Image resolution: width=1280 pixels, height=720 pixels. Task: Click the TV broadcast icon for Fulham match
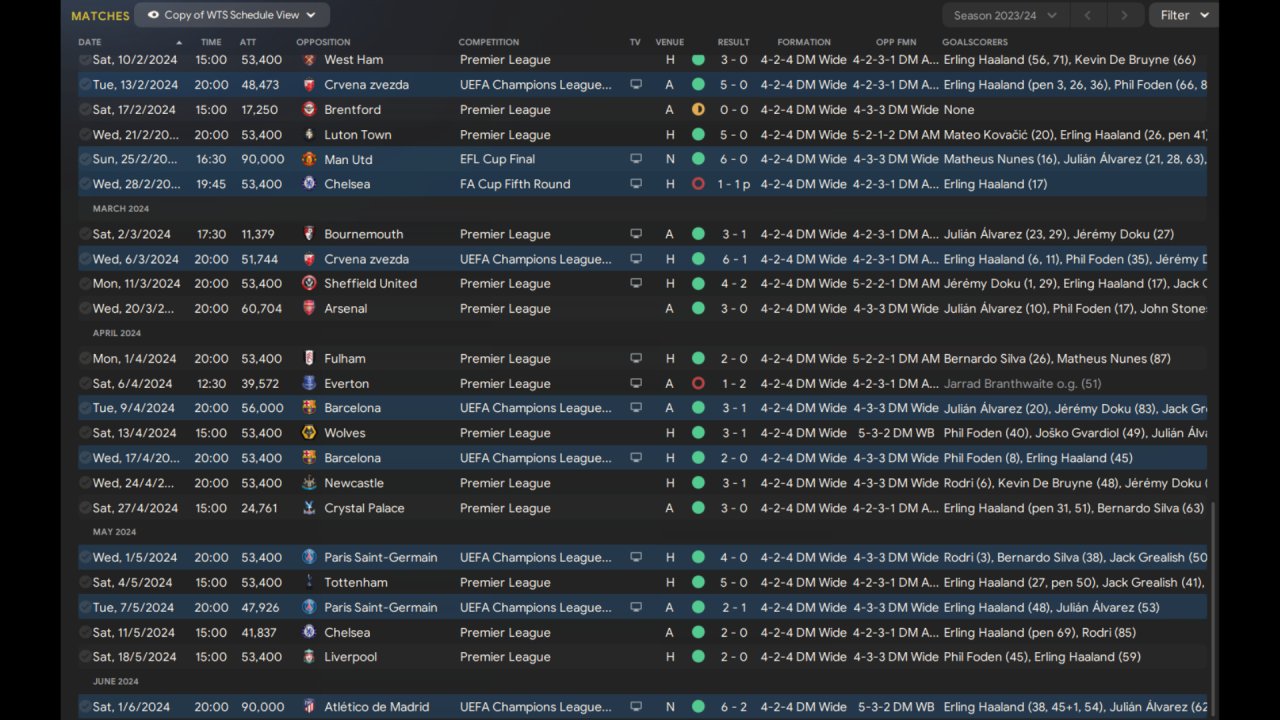[635, 359]
